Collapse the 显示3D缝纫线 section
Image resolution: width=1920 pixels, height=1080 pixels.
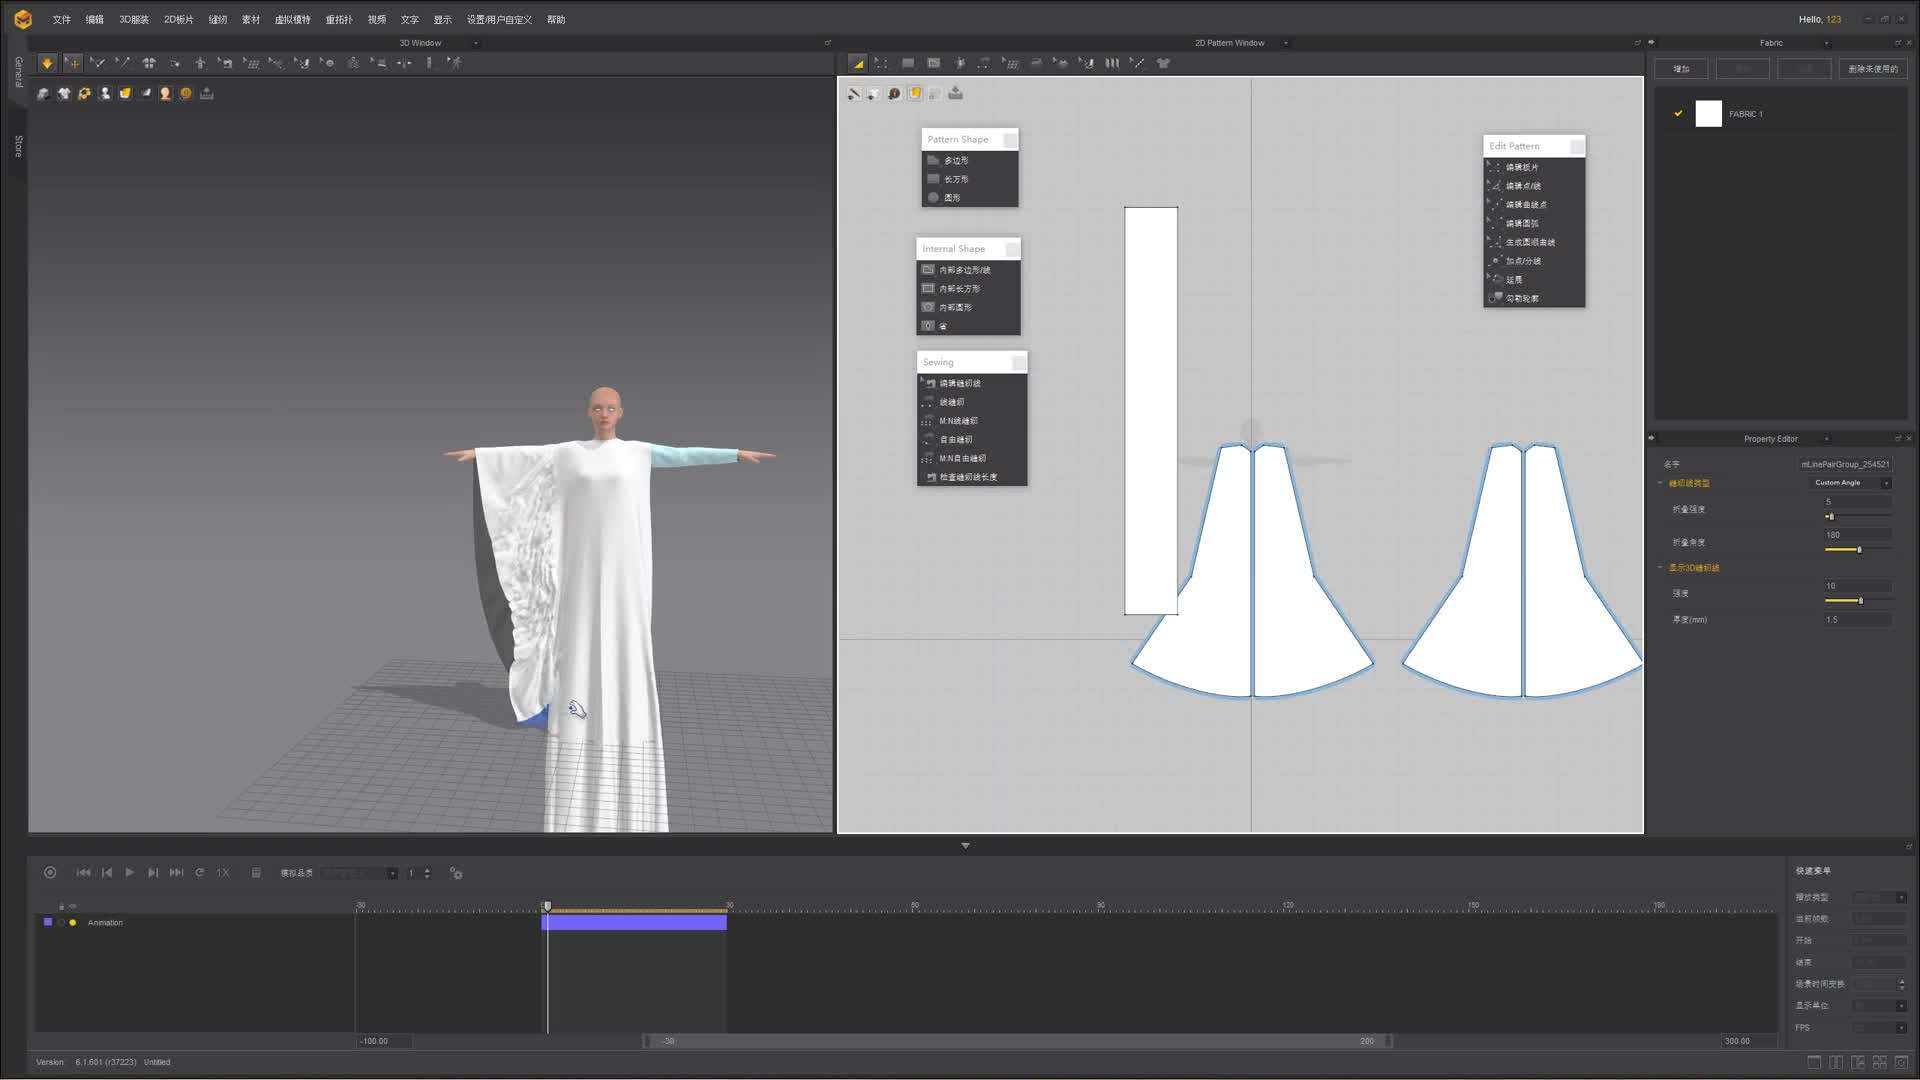point(1661,567)
